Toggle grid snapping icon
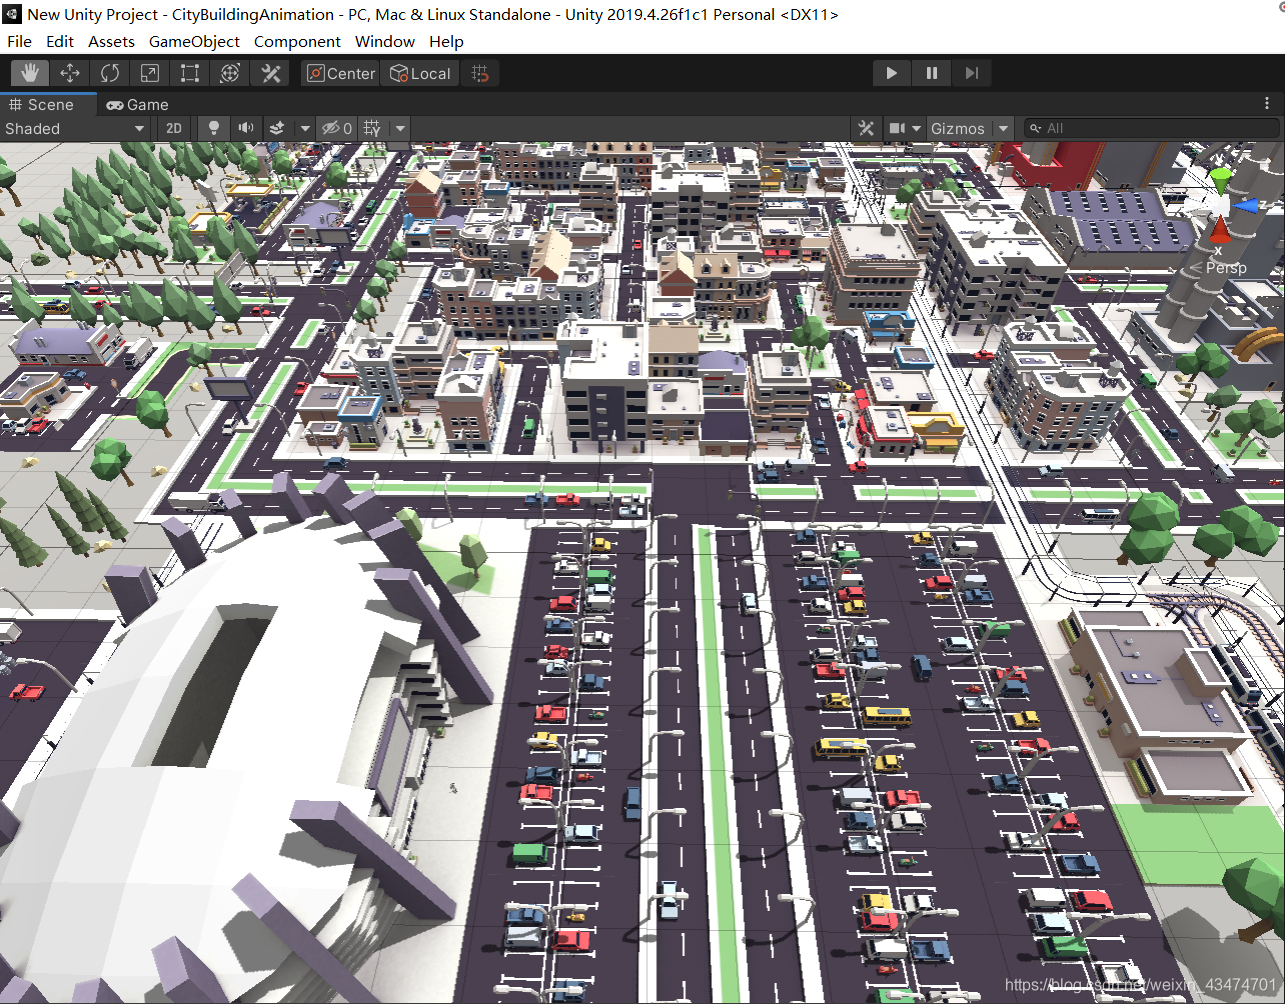1285x1004 pixels. coord(480,73)
